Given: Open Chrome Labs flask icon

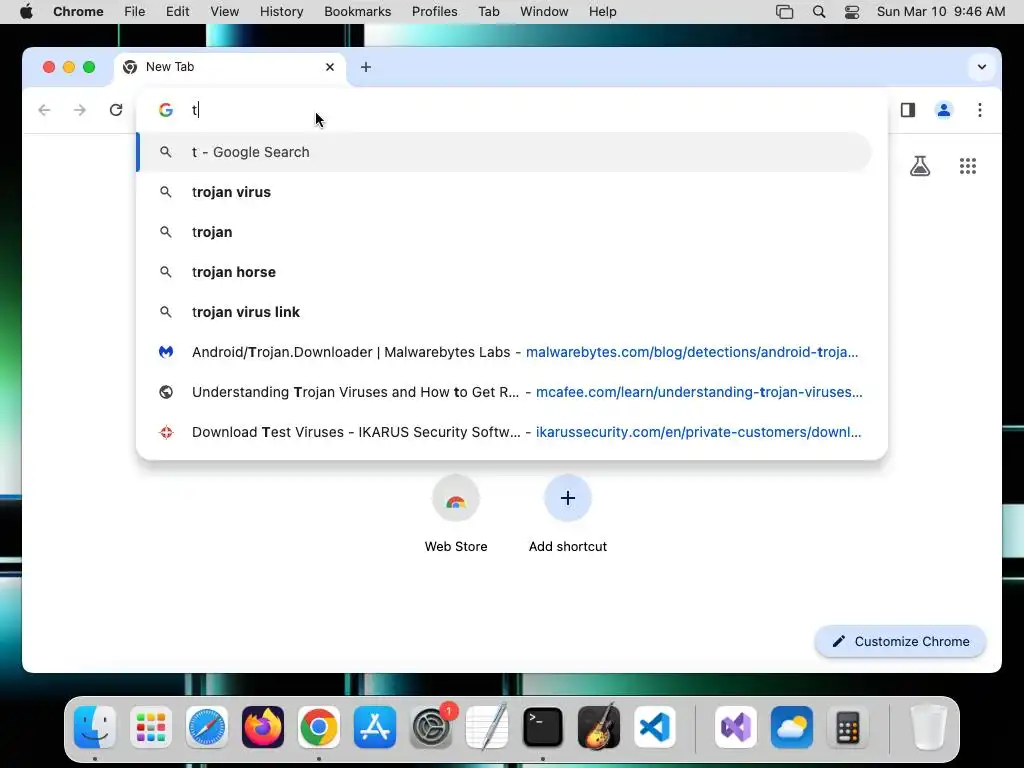Looking at the screenshot, I should click(x=920, y=166).
